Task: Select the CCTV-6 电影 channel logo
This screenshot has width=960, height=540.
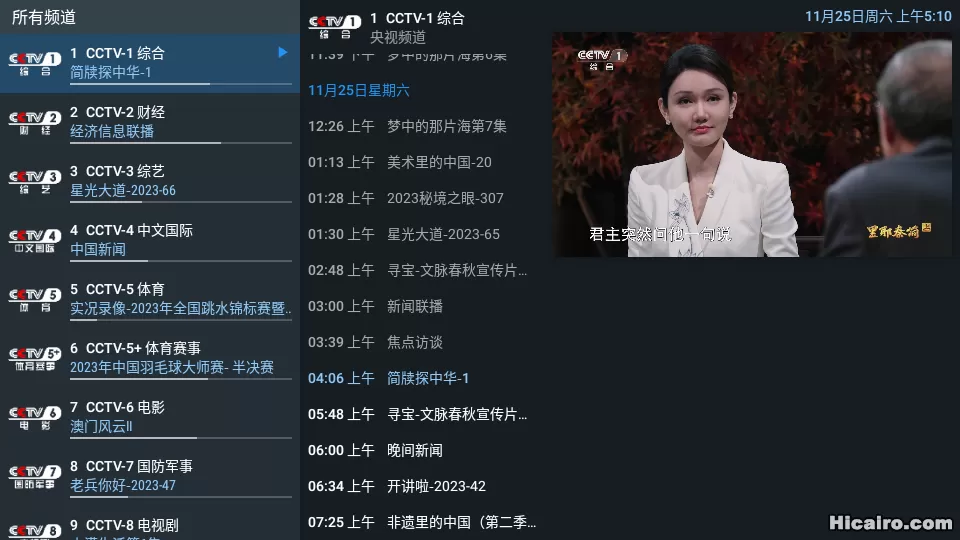Action: pyautogui.click(x=35, y=417)
